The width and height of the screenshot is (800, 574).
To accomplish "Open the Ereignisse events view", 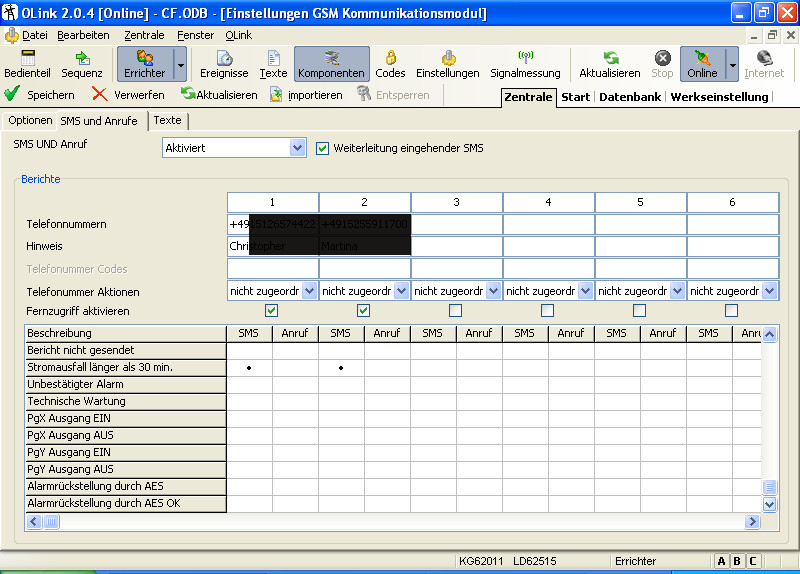I will pos(224,64).
